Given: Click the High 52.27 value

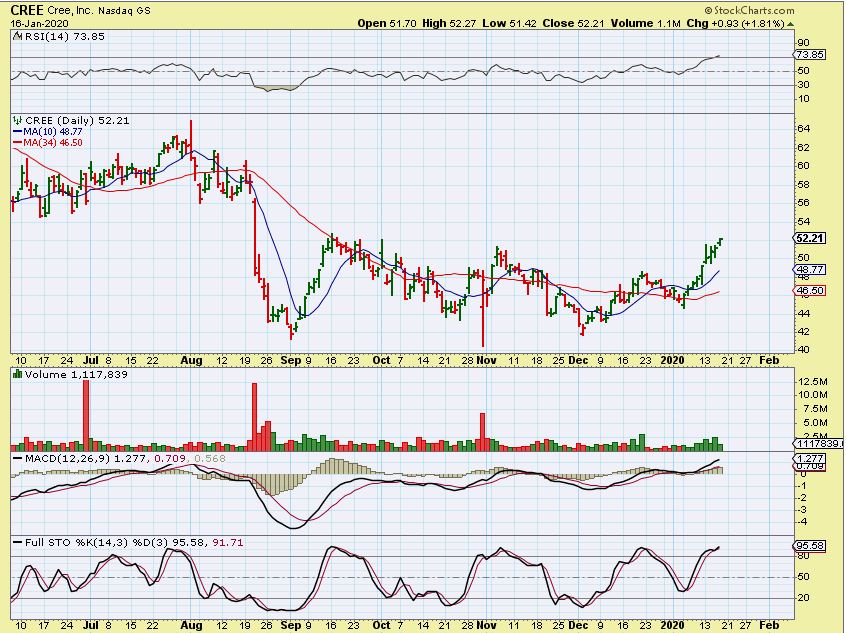Looking at the screenshot, I should pyautogui.click(x=449, y=24).
